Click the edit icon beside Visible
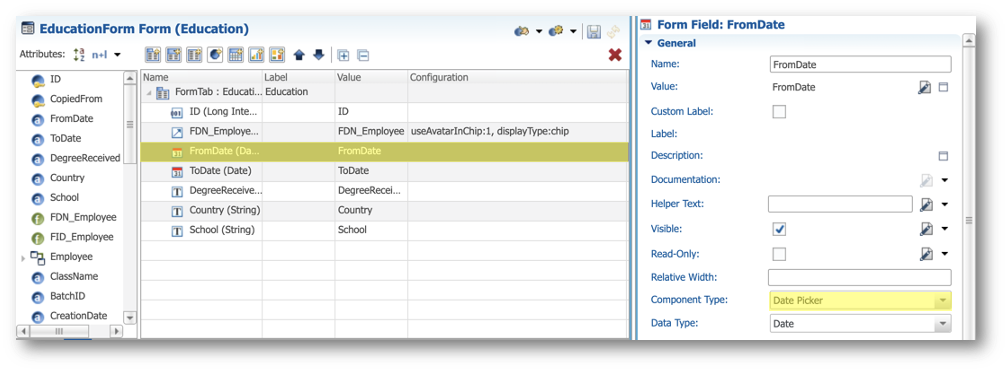Viewport: 1007px width, 371px height. pos(925,229)
